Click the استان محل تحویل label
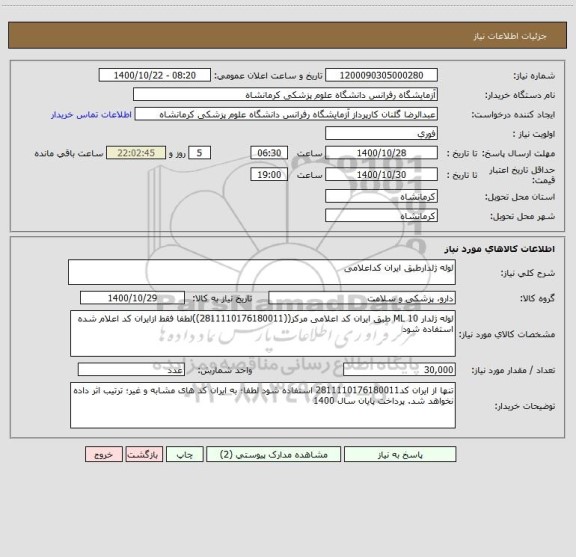Screen dimensions: 576x557 coord(520,197)
